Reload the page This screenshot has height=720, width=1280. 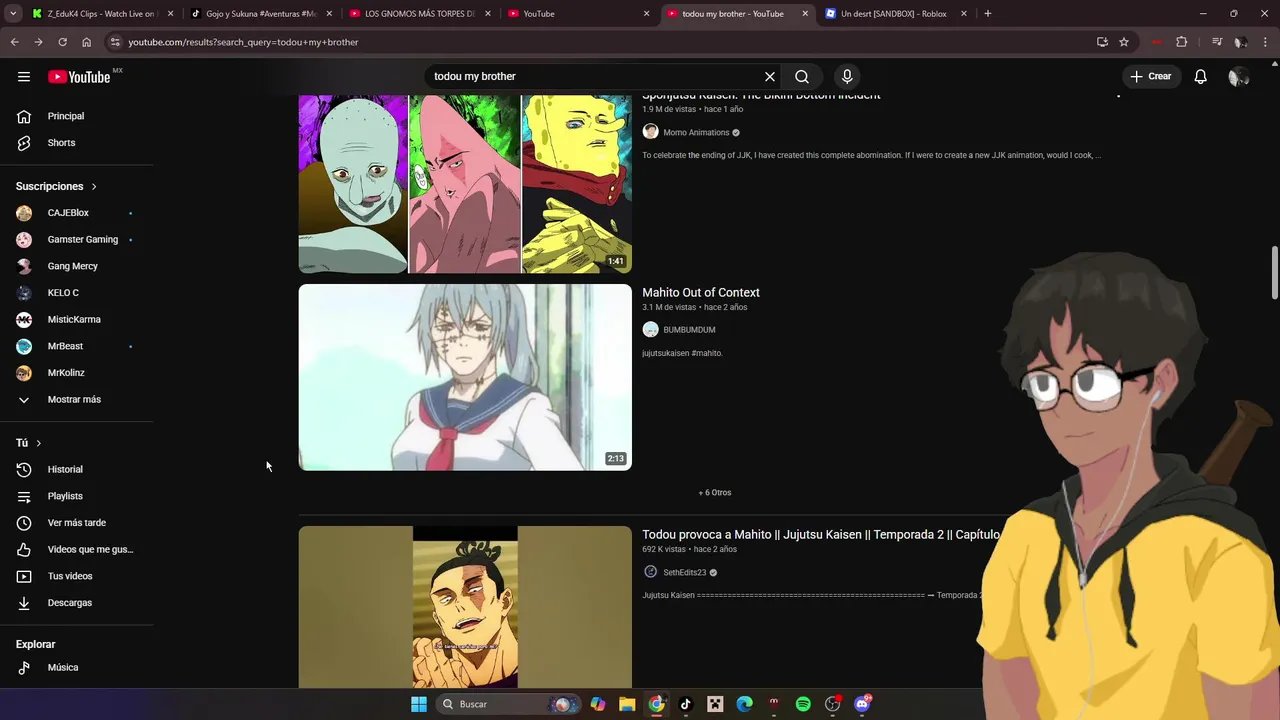coord(62,42)
